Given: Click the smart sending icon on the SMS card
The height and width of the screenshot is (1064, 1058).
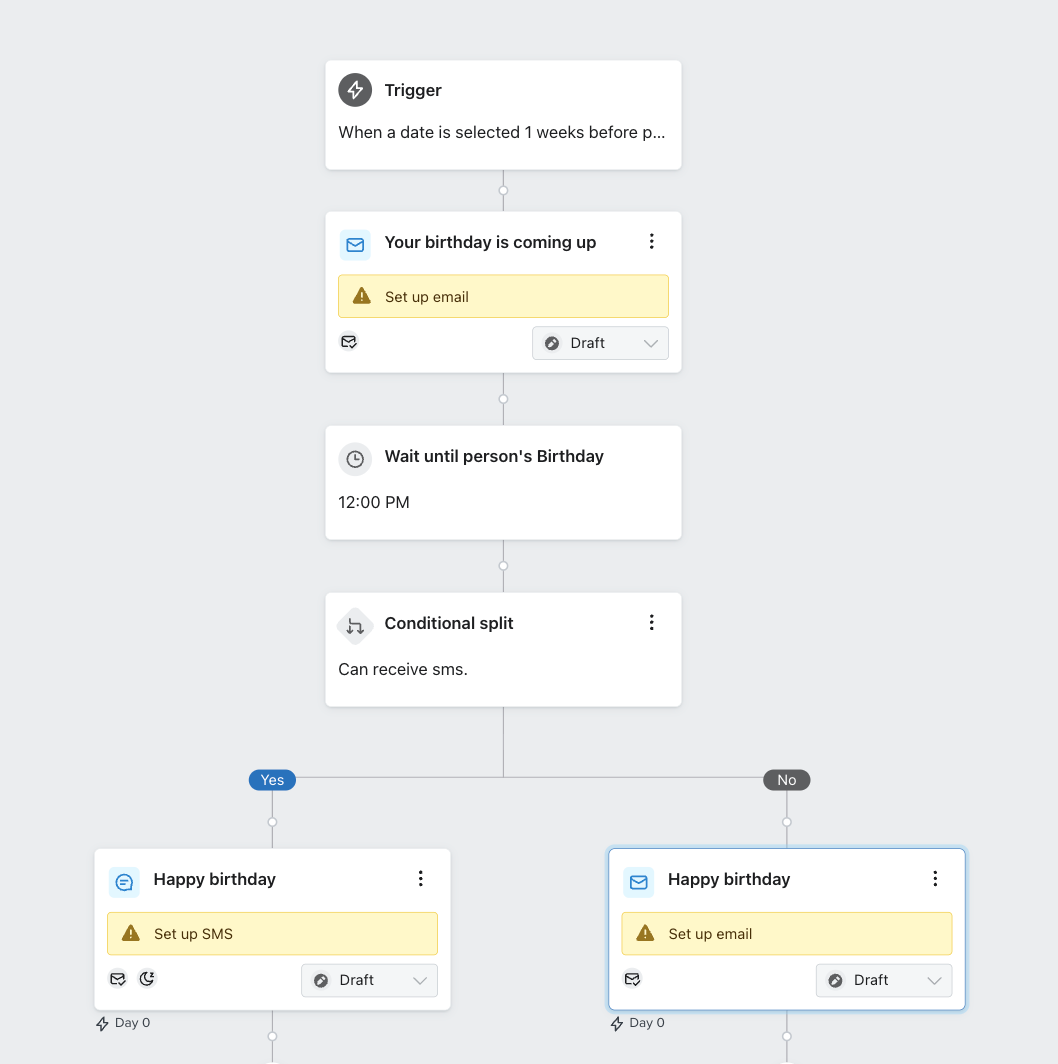Looking at the screenshot, I should (118, 978).
